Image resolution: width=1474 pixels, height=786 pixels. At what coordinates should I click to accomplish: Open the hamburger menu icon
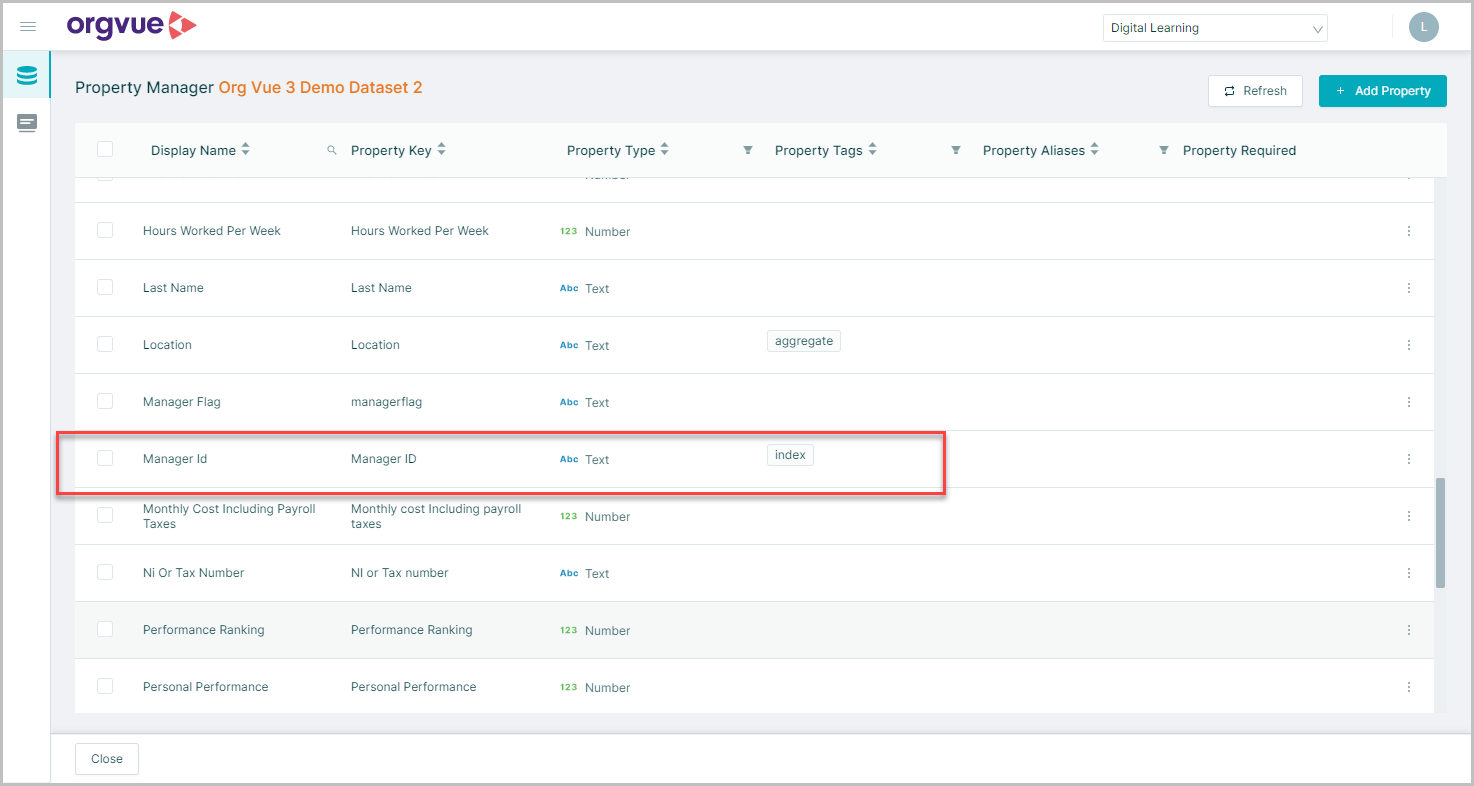pyautogui.click(x=28, y=27)
